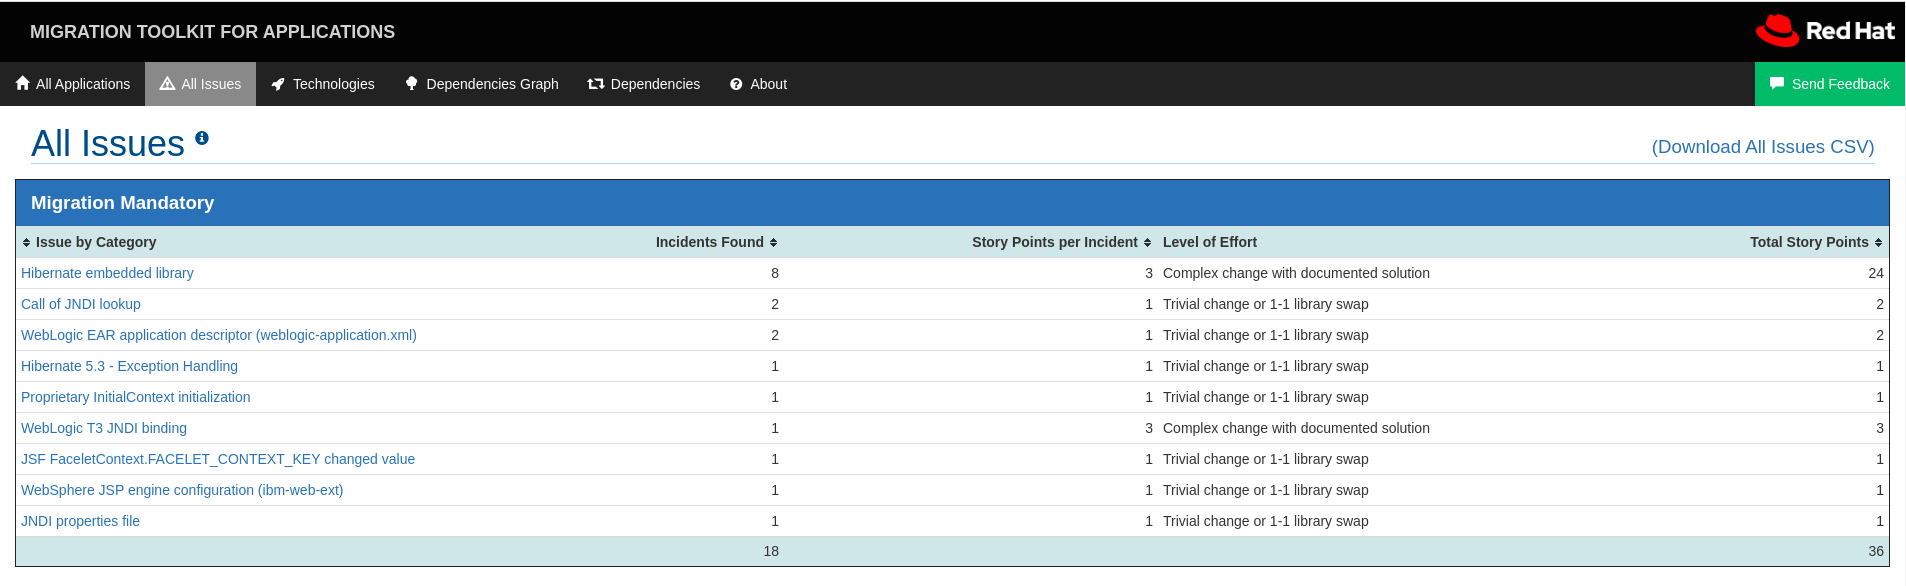Go to the Dependencies tab

644,84
